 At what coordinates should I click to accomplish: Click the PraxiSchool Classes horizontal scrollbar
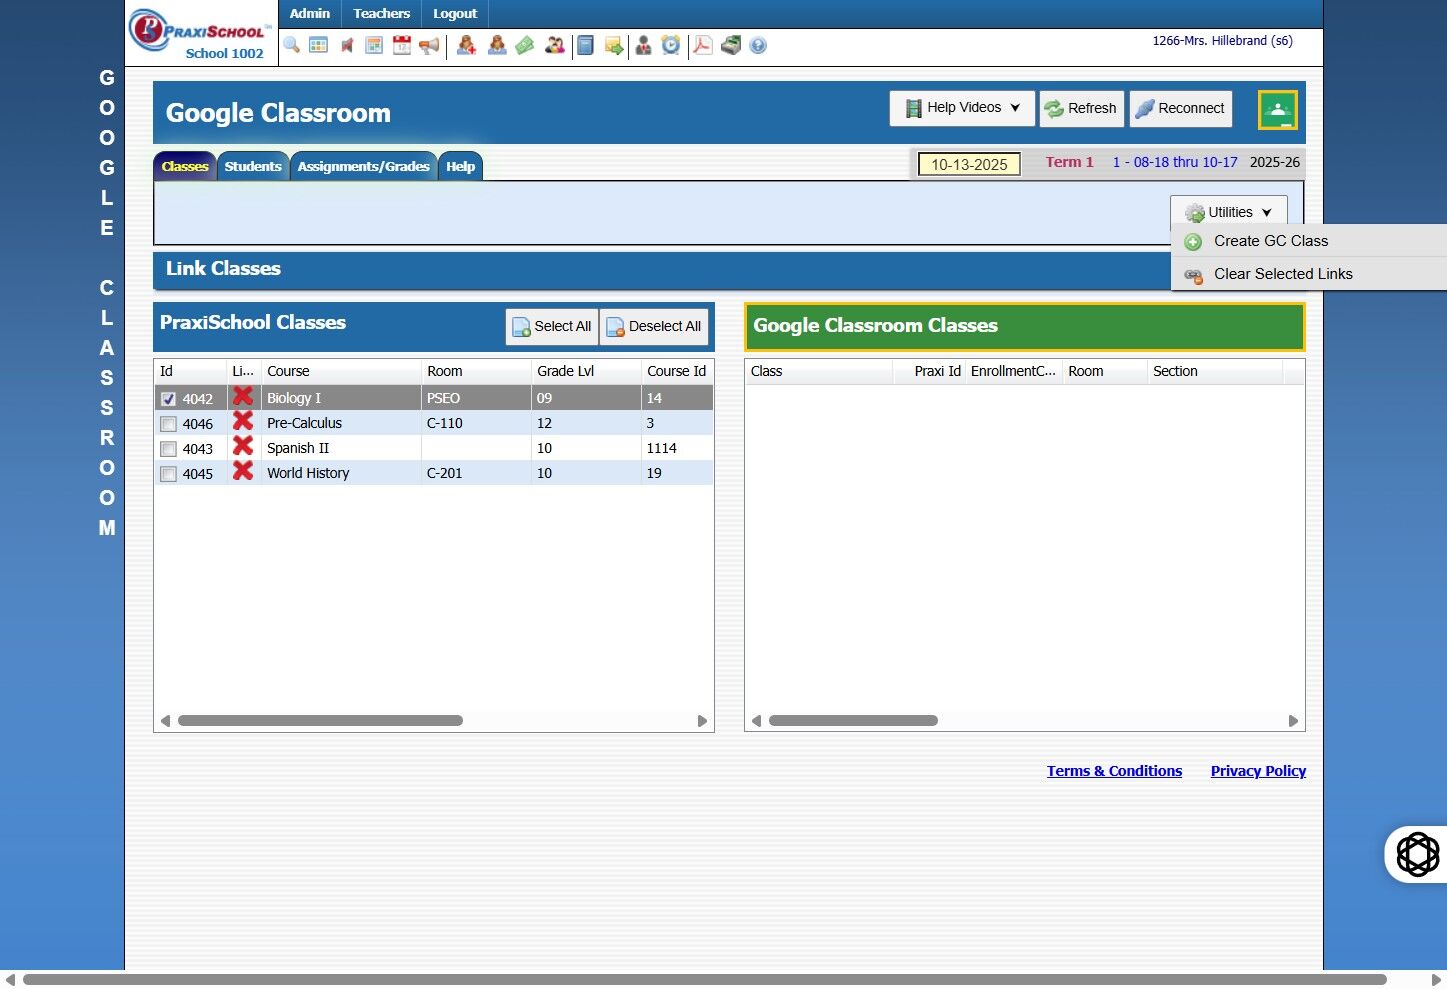click(320, 720)
